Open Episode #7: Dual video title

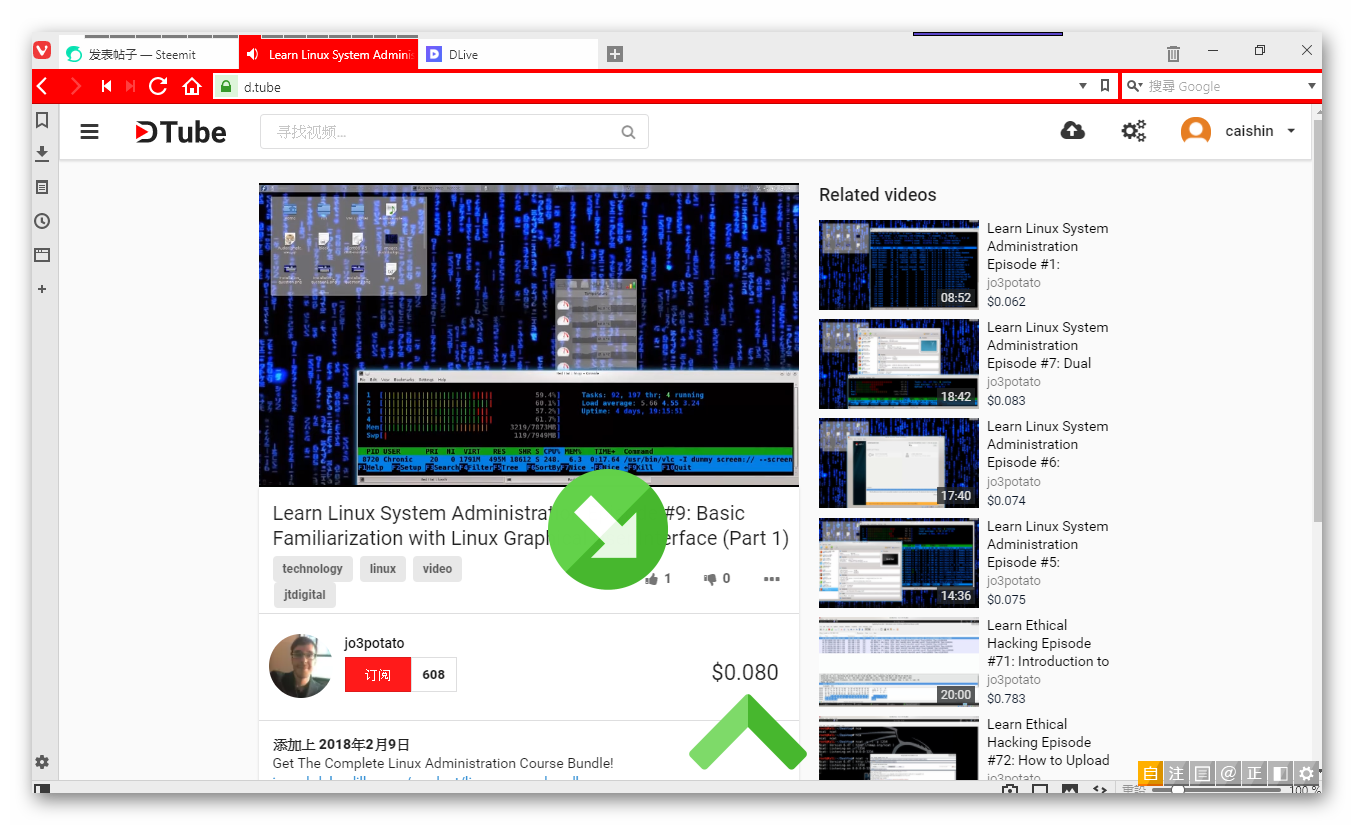point(1047,345)
